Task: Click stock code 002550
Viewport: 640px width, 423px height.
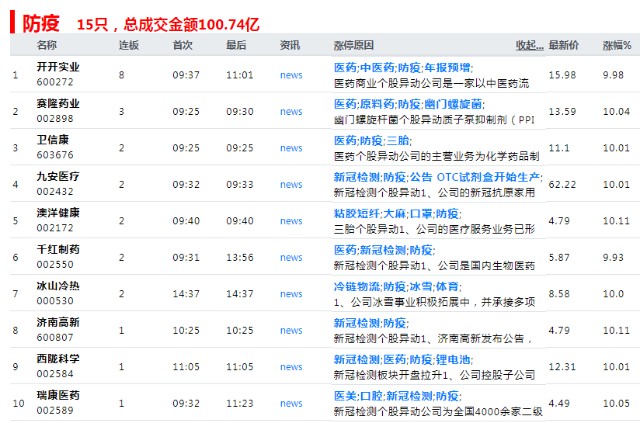Action: tap(55, 265)
